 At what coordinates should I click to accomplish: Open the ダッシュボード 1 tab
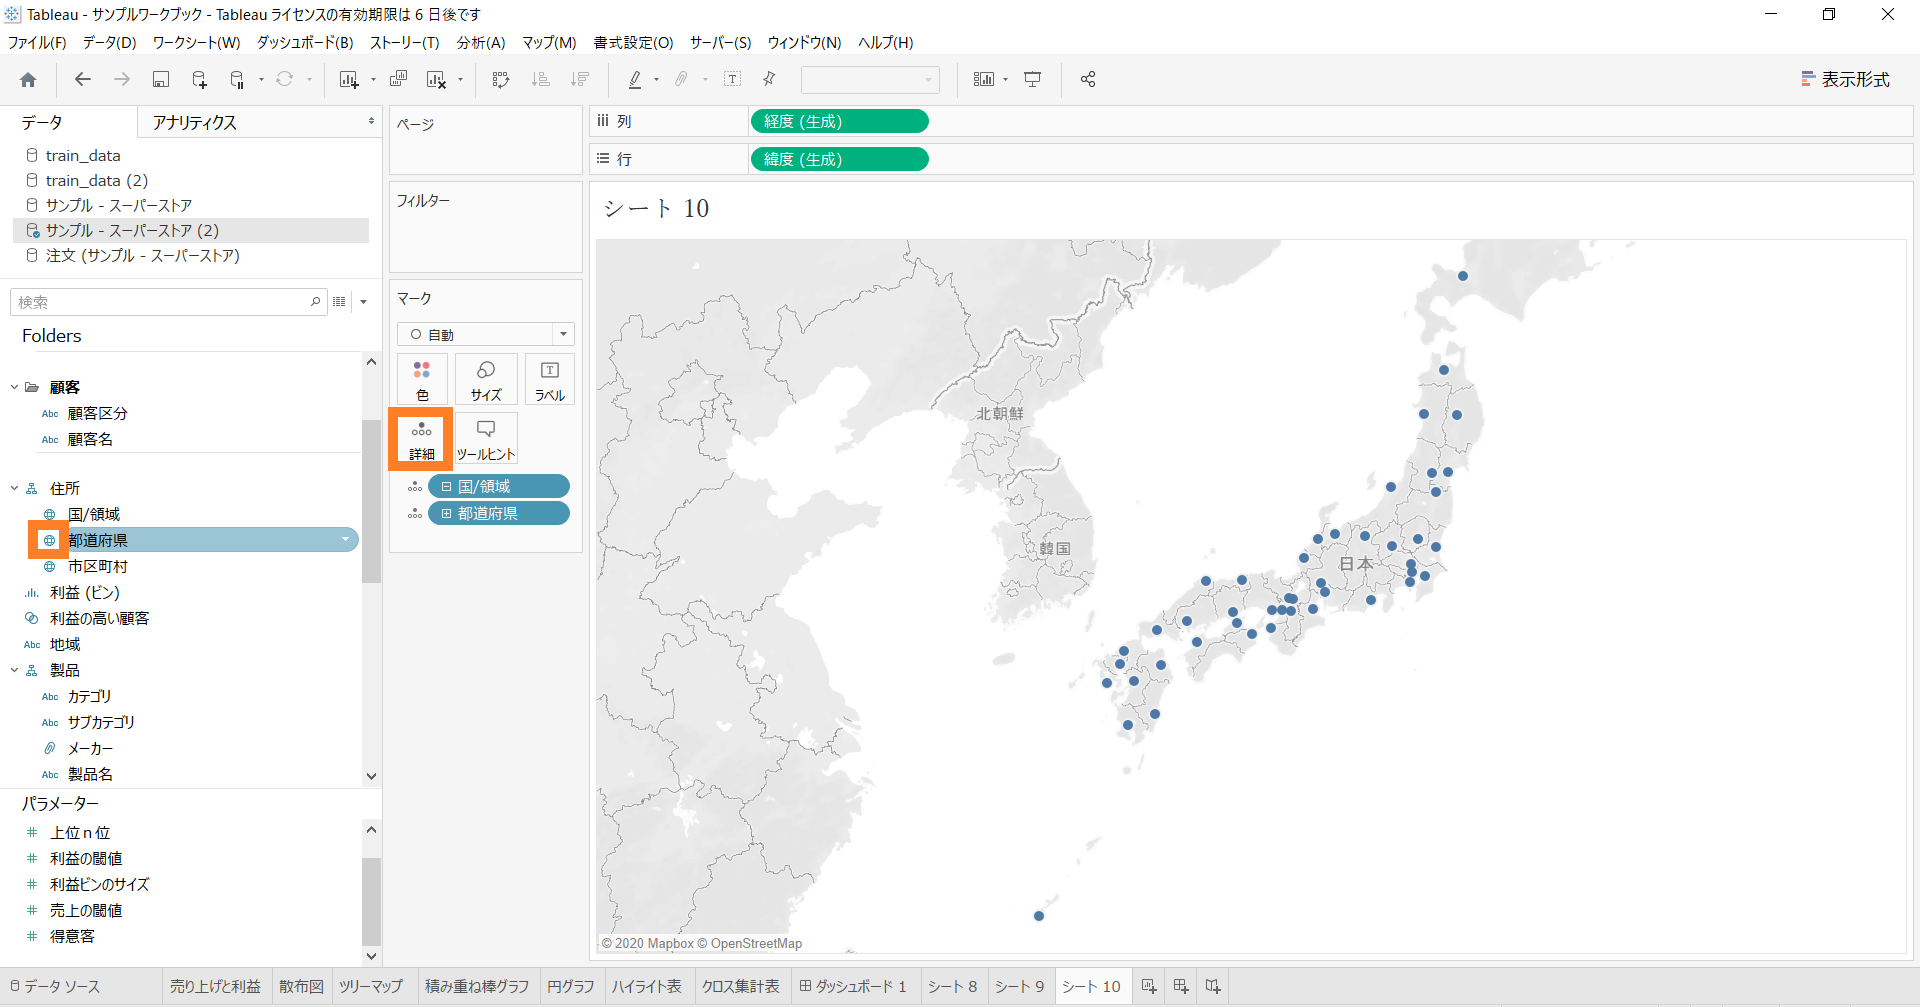point(853,987)
